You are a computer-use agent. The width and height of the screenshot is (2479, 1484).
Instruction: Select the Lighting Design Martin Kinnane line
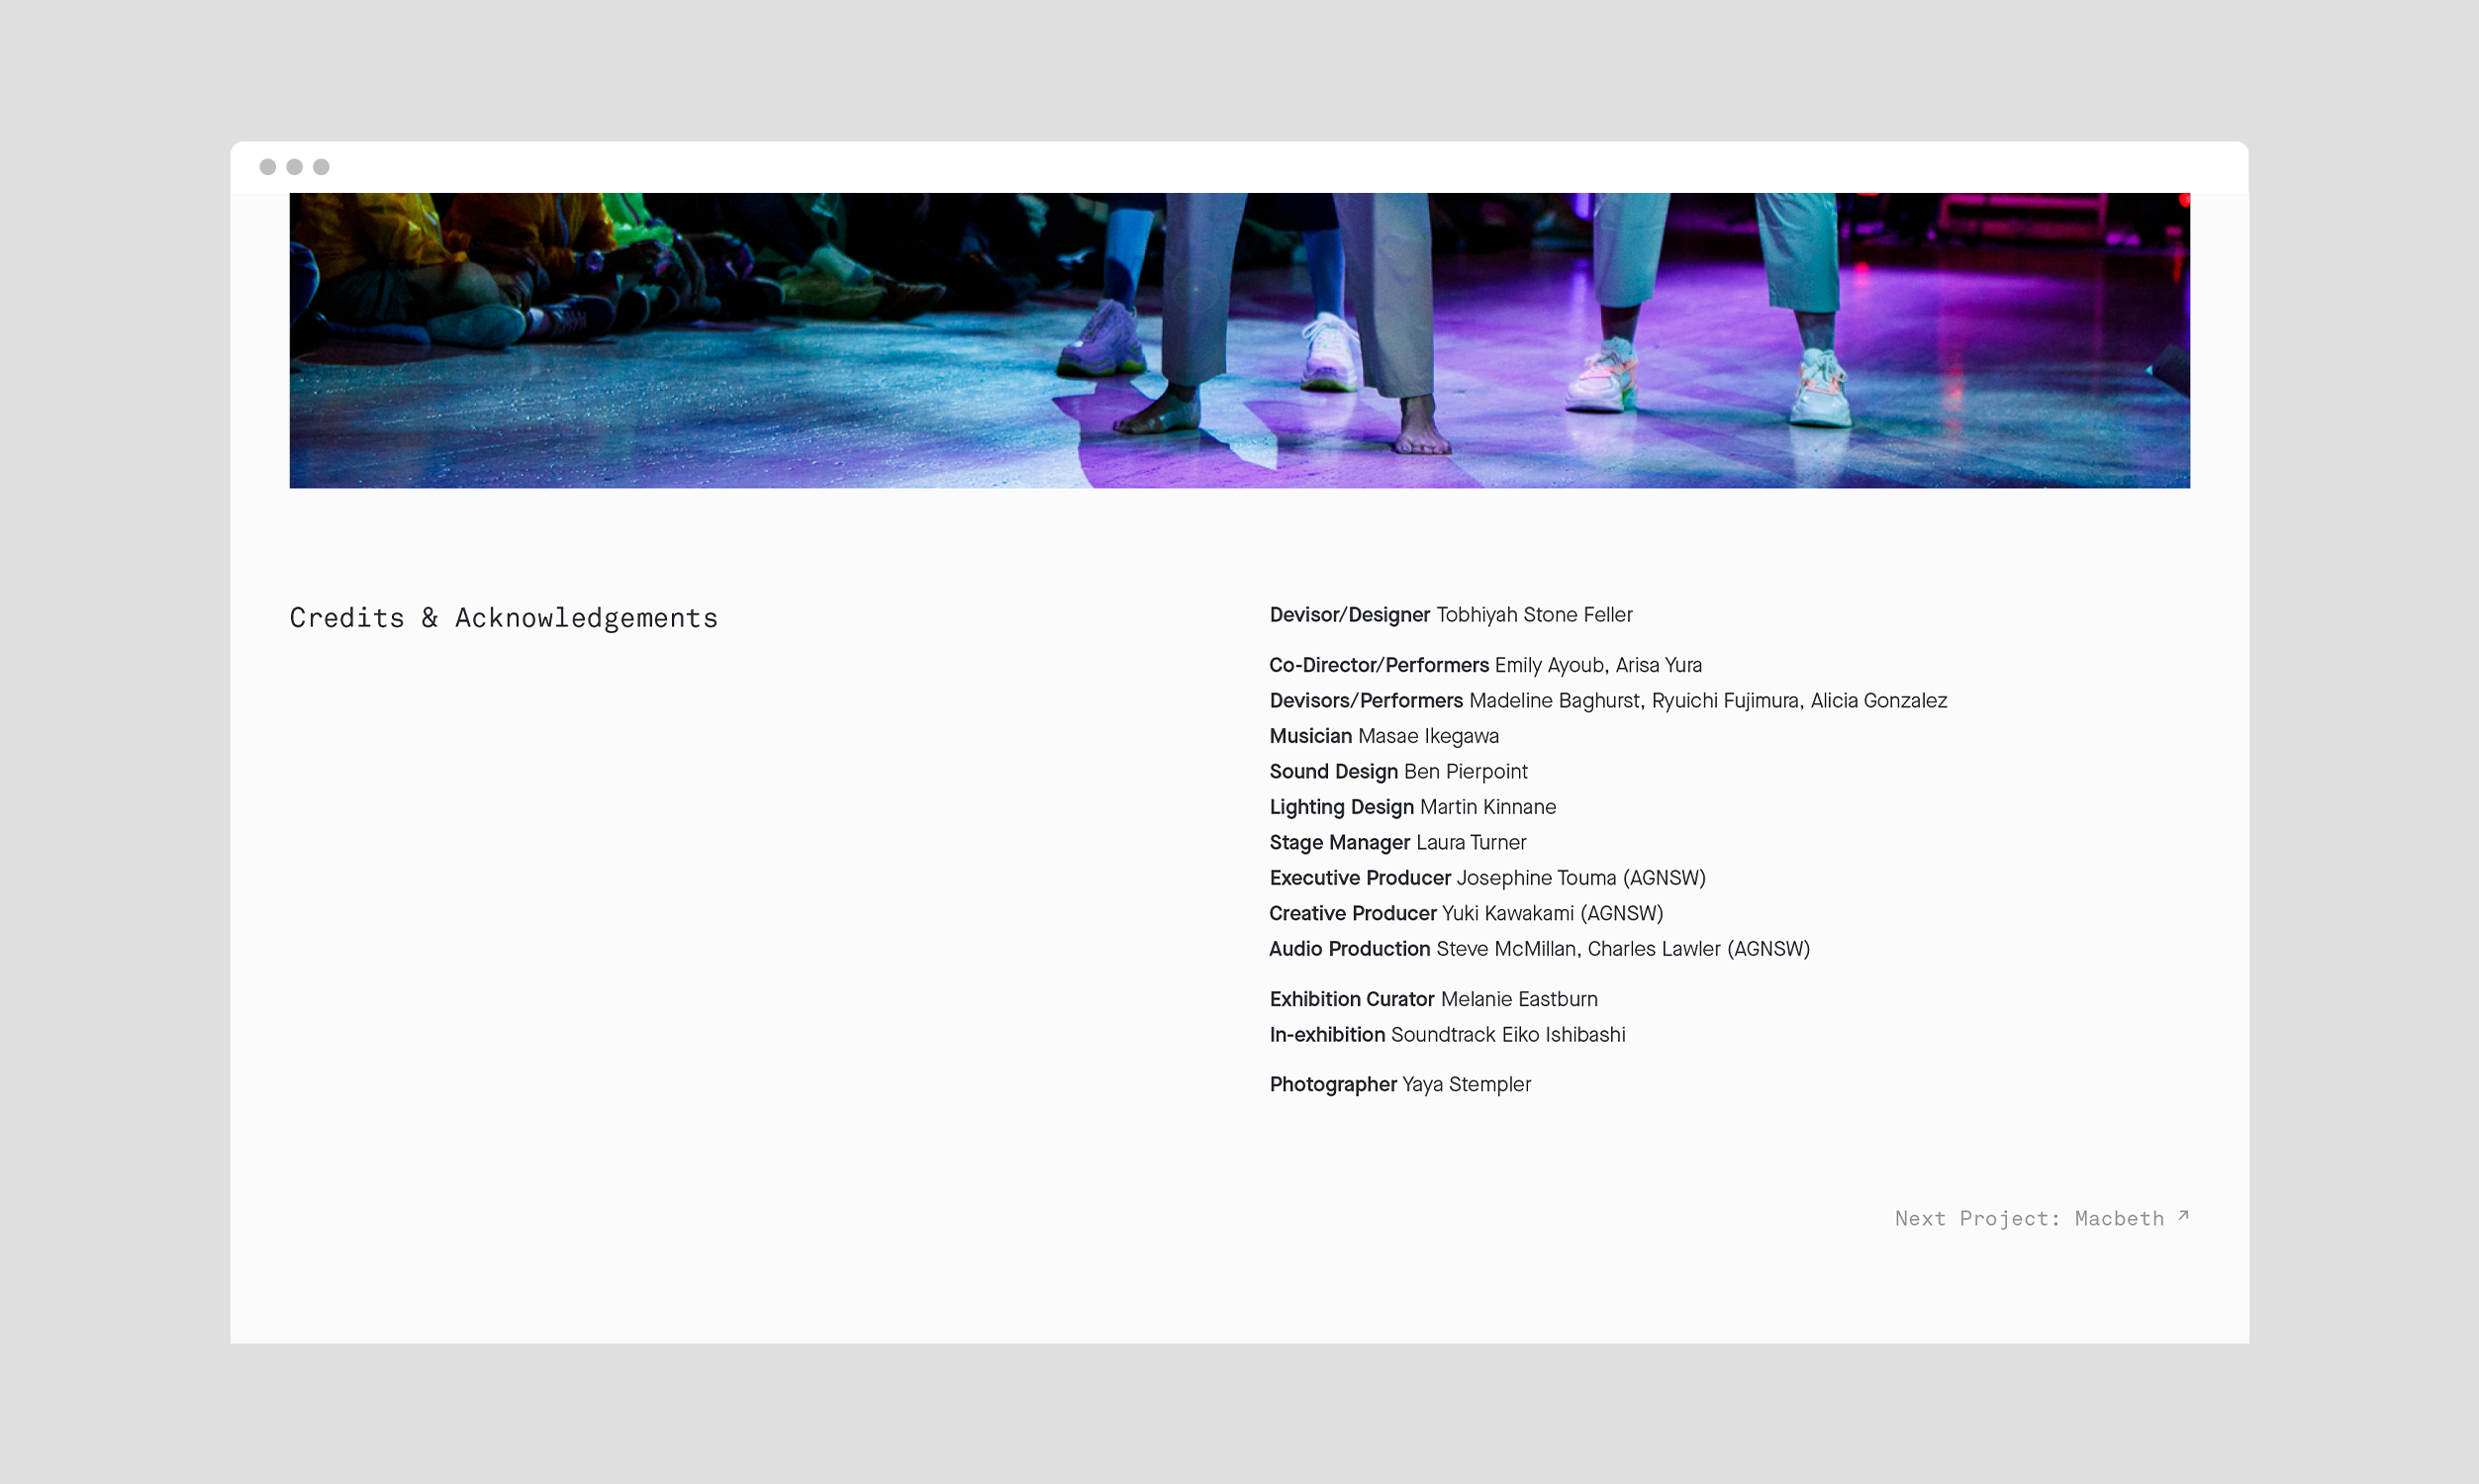pyautogui.click(x=1413, y=807)
